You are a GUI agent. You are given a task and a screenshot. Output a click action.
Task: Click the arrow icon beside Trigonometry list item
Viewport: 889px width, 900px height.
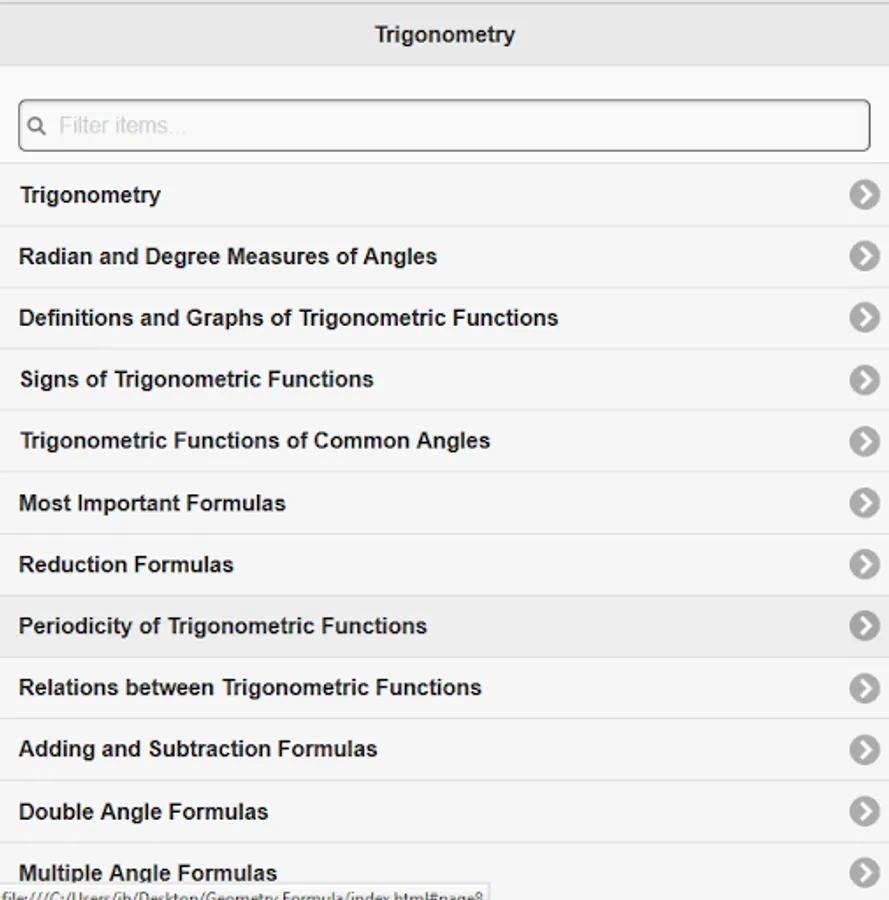point(864,194)
